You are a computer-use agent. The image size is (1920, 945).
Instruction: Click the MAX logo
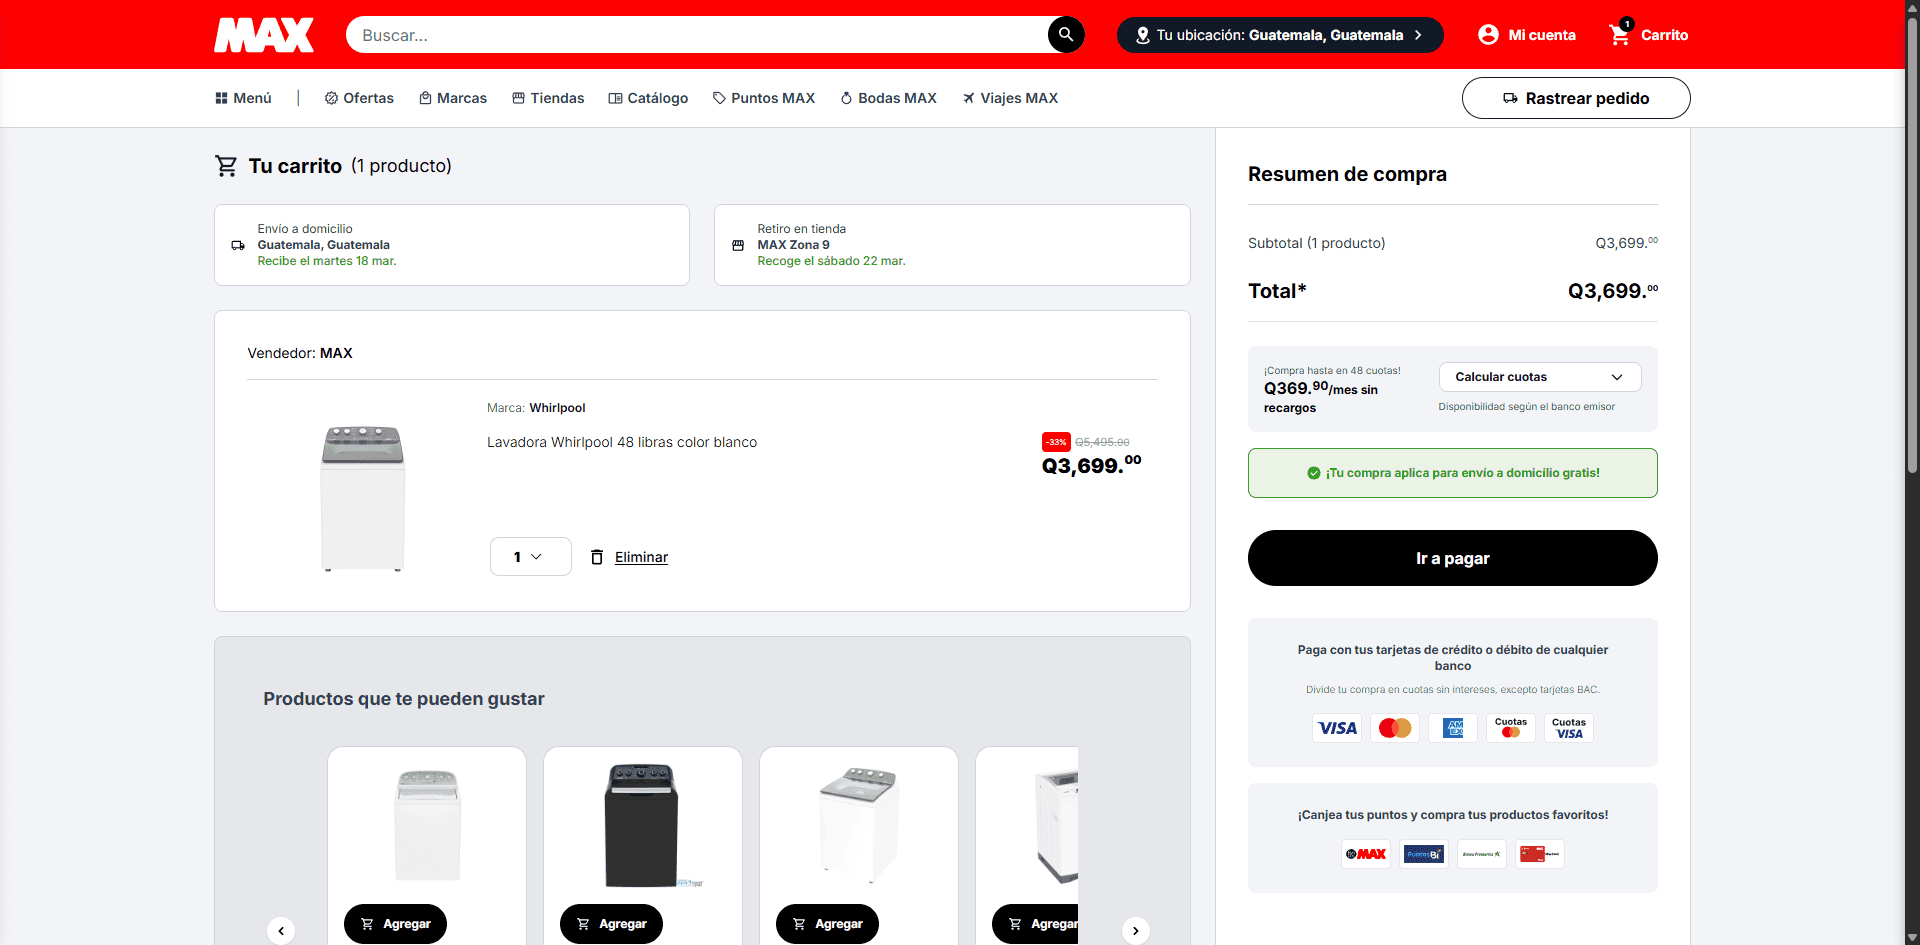264,35
